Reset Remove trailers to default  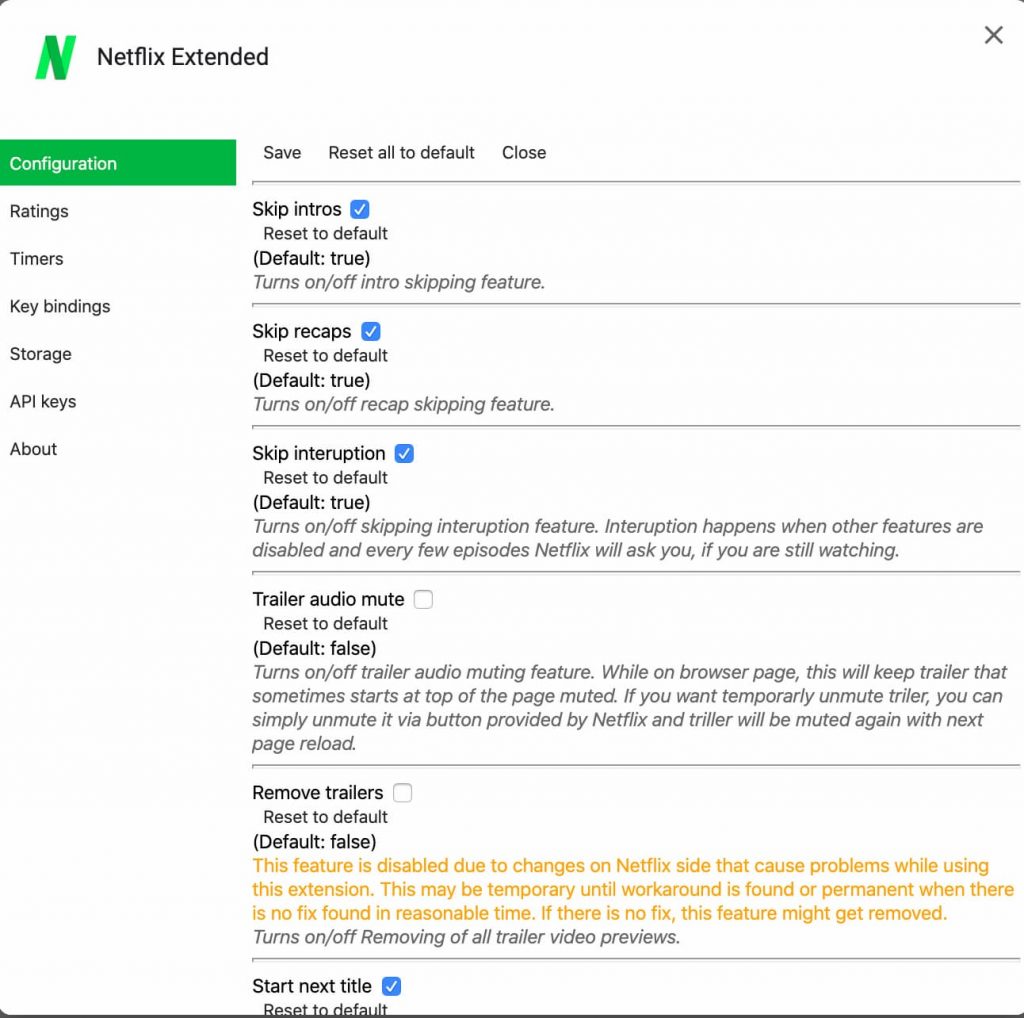[325, 817]
